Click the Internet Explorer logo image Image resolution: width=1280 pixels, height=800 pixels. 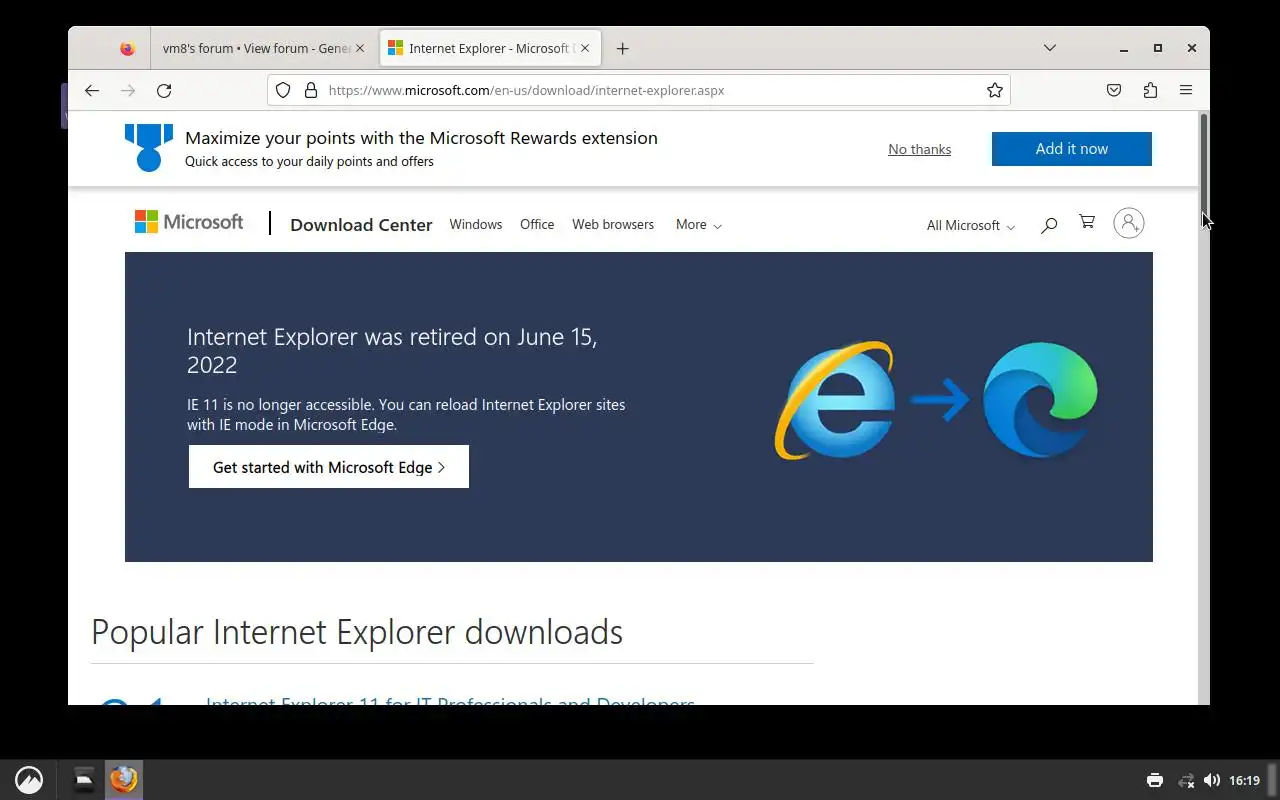[x=834, y=400]
